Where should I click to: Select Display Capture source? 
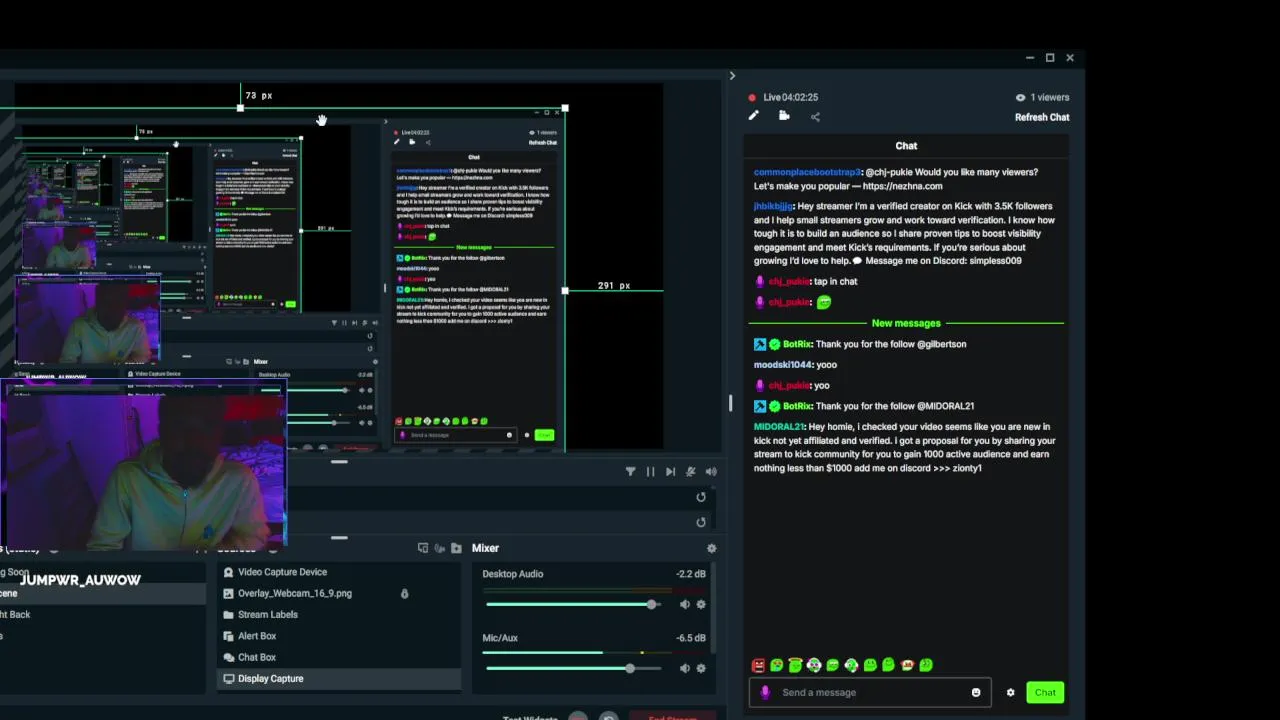(x=339, y=678)
